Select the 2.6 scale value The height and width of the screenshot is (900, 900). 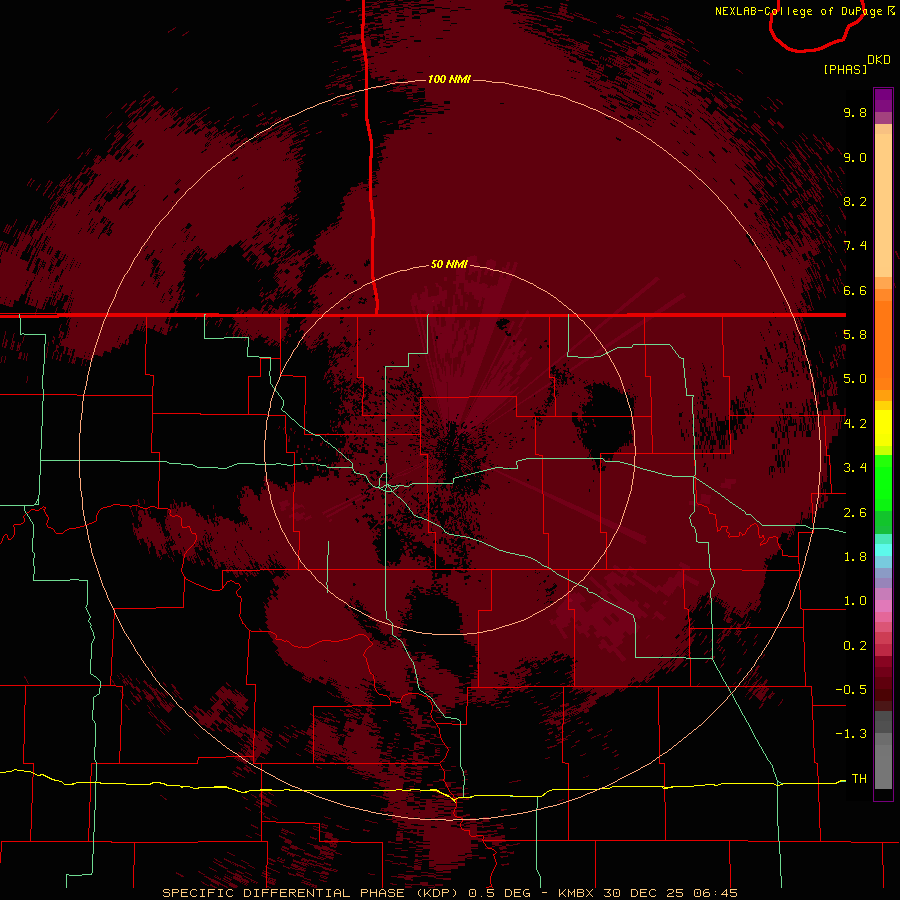click(855, 513)
